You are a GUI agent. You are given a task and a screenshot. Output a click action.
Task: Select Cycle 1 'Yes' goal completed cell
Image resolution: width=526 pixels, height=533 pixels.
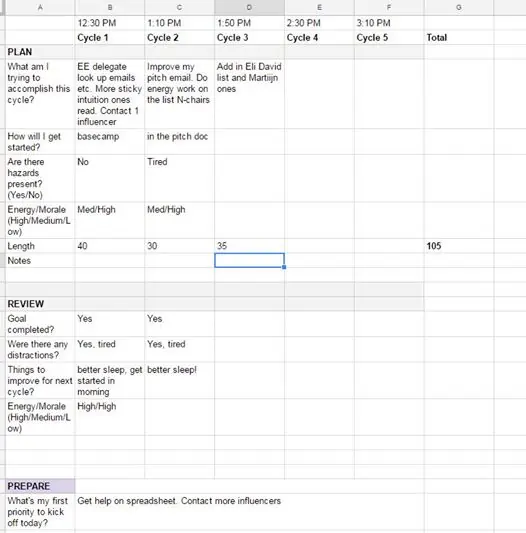click(x=110, y=324)
